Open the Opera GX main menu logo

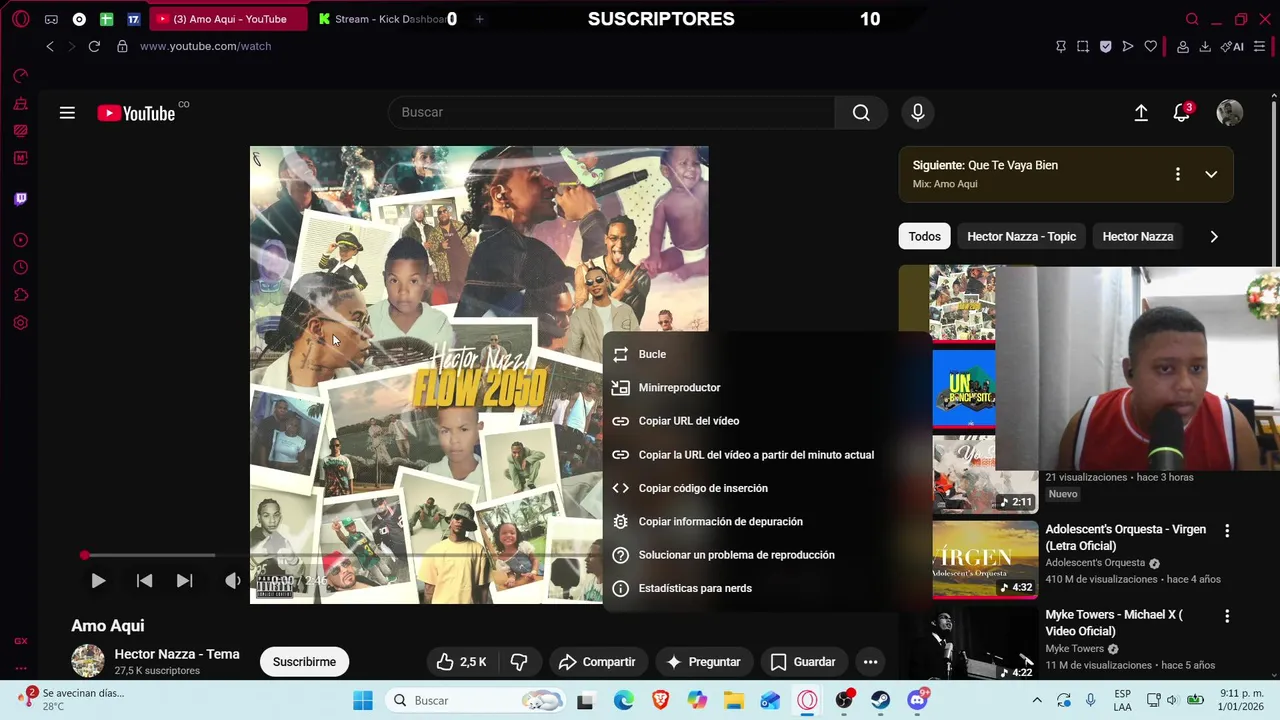[x=21, y=19]
